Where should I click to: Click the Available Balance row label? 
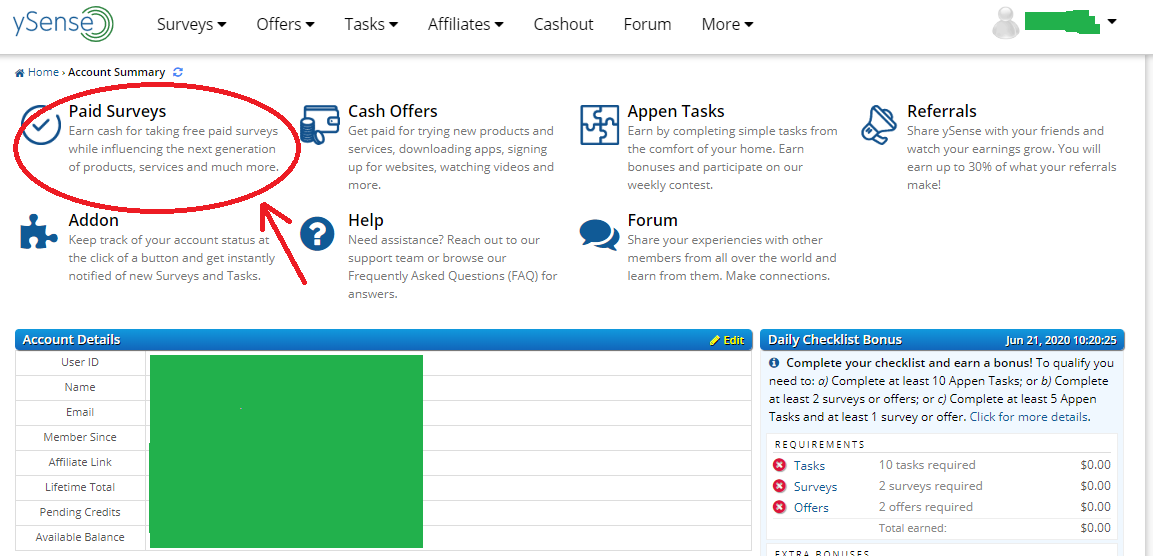tap(80, 537)
